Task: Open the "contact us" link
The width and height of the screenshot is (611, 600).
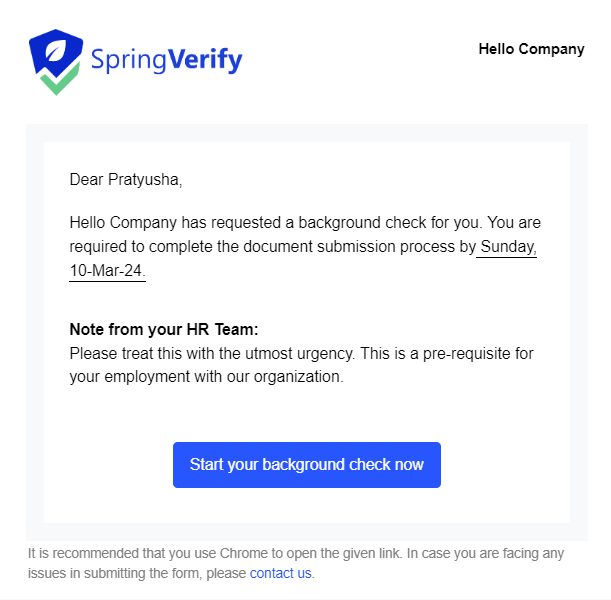Action: (x=281, y=574)
